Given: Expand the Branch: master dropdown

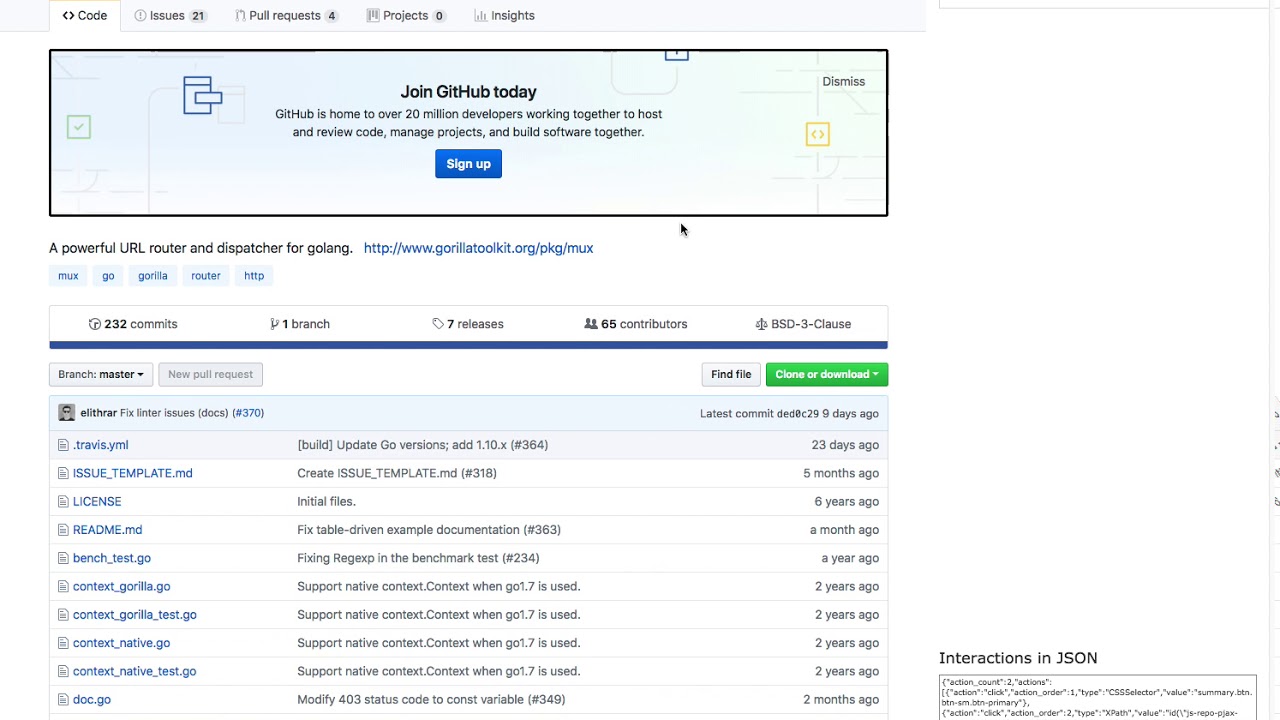Looking at the screenshot, I should (x=101, y=374).
